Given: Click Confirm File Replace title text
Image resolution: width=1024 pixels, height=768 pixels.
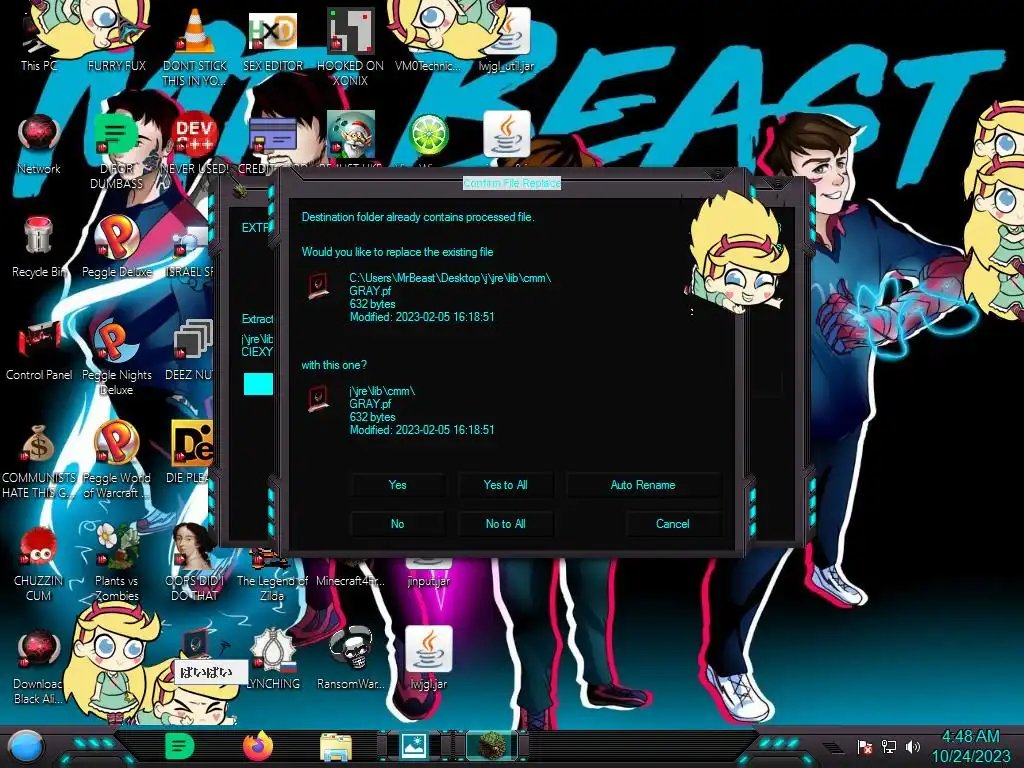Looking at the screenshot, I should pyautogui.click(x=512, y=184).
